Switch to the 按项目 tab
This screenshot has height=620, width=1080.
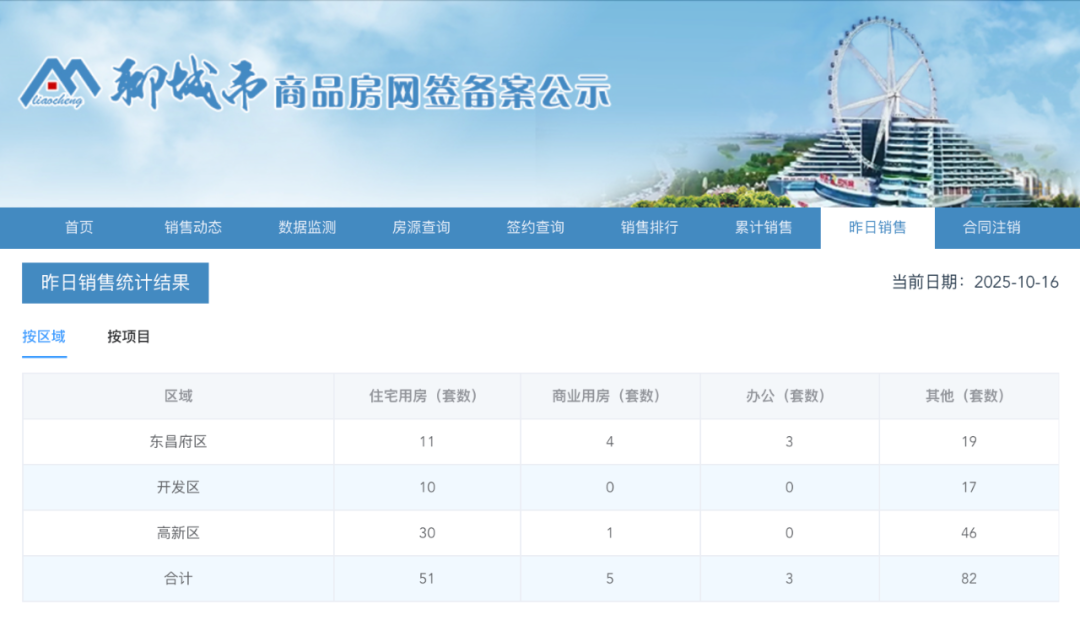[128, 336]
